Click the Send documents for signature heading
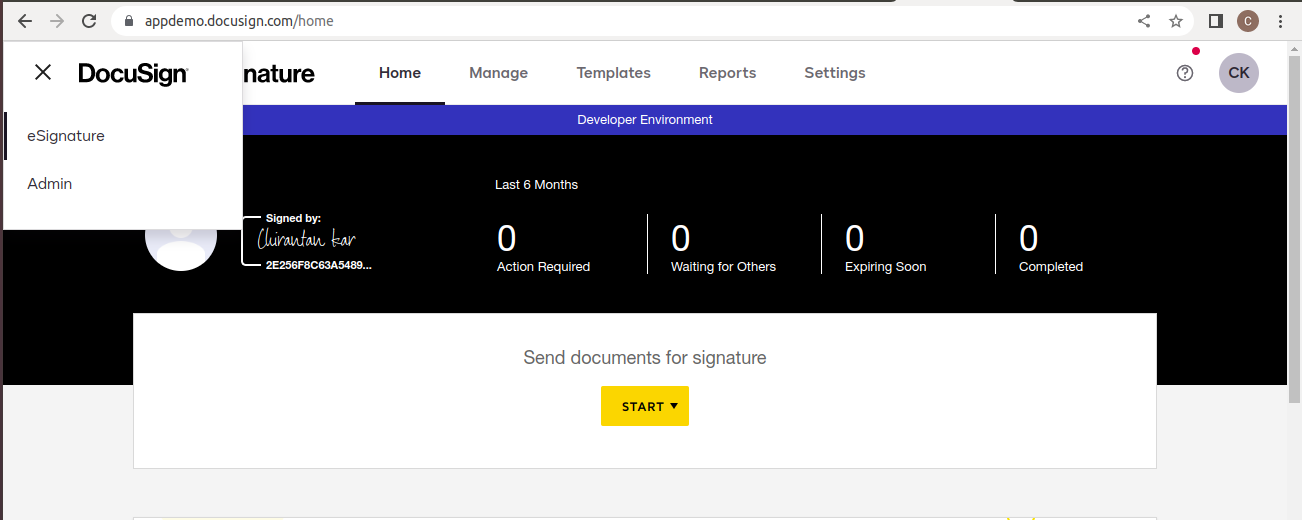Viewport: 1302px width, 520px height. 645,357
